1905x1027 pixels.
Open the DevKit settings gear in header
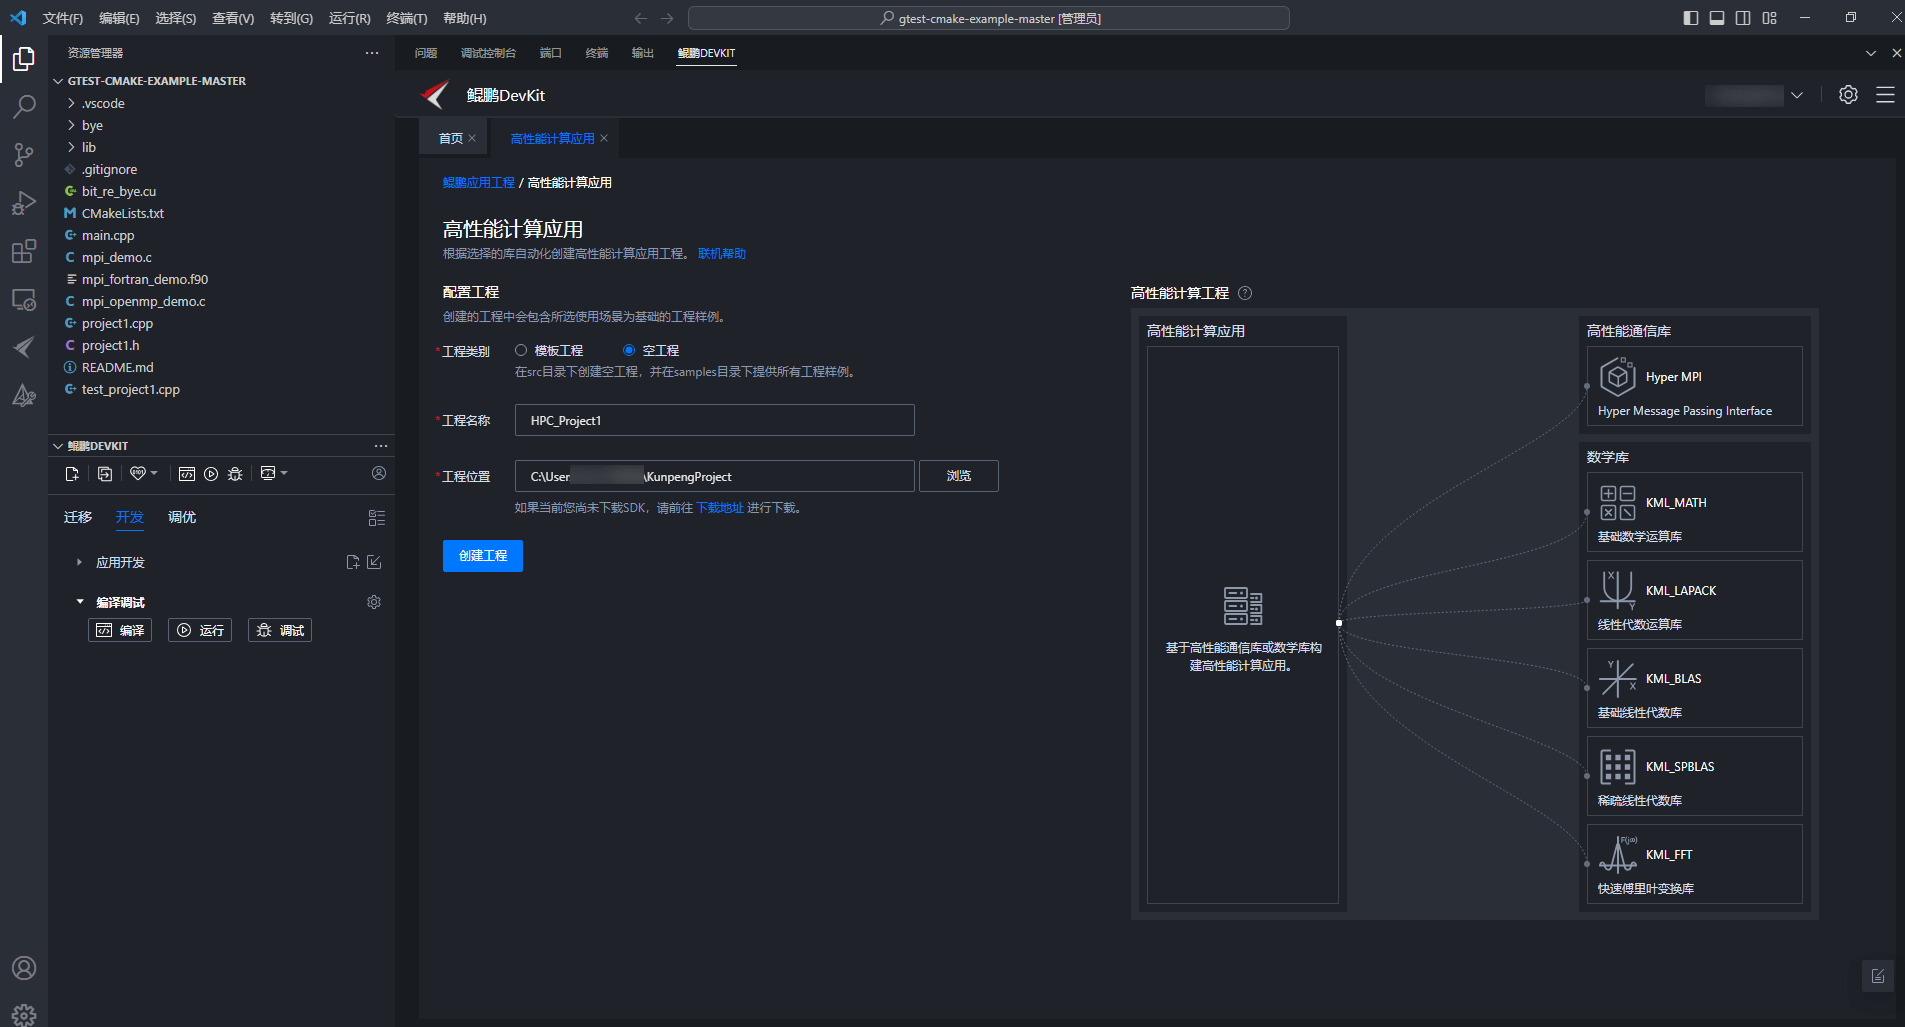tap(1848, 95)
